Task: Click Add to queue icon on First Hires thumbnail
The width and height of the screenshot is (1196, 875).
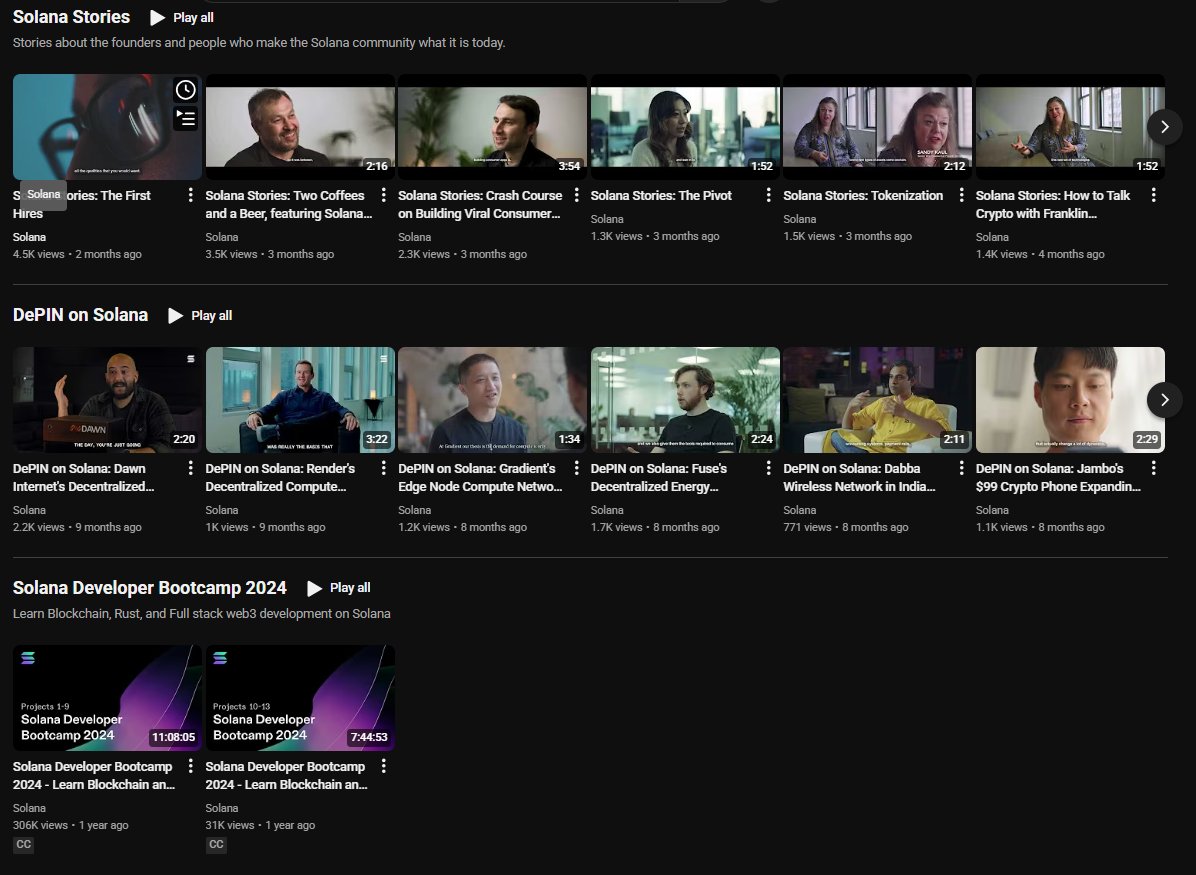Action: pos(185,118)
